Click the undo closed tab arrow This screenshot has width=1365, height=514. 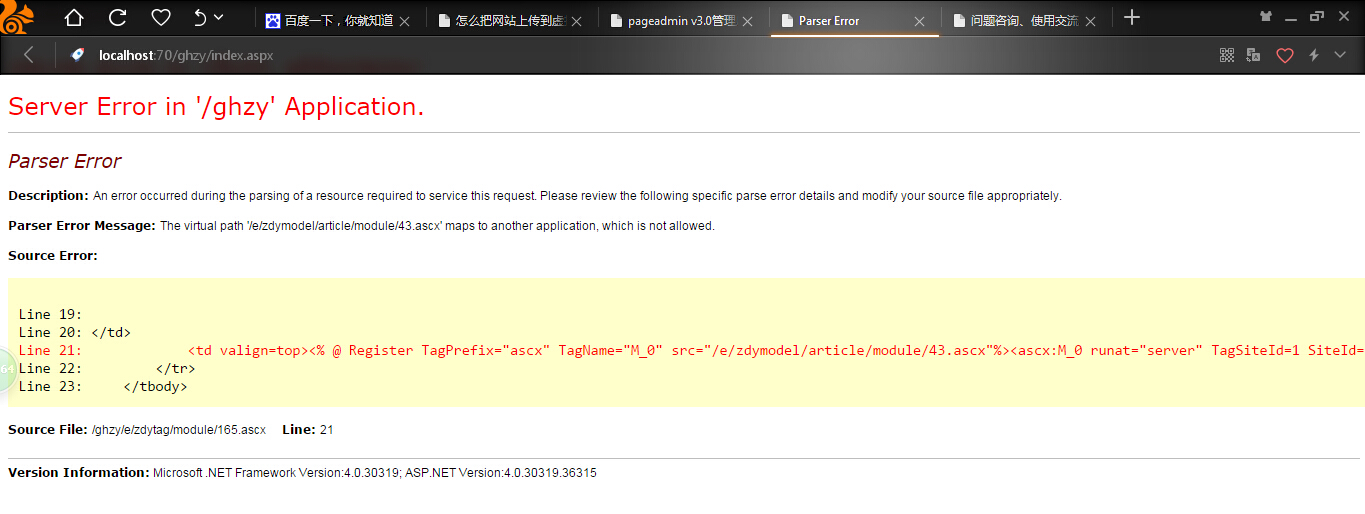(199, 17)
